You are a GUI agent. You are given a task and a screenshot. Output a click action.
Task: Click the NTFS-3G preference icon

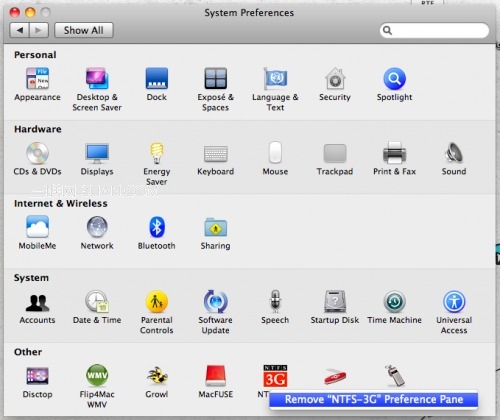click(x=275, y=376)
